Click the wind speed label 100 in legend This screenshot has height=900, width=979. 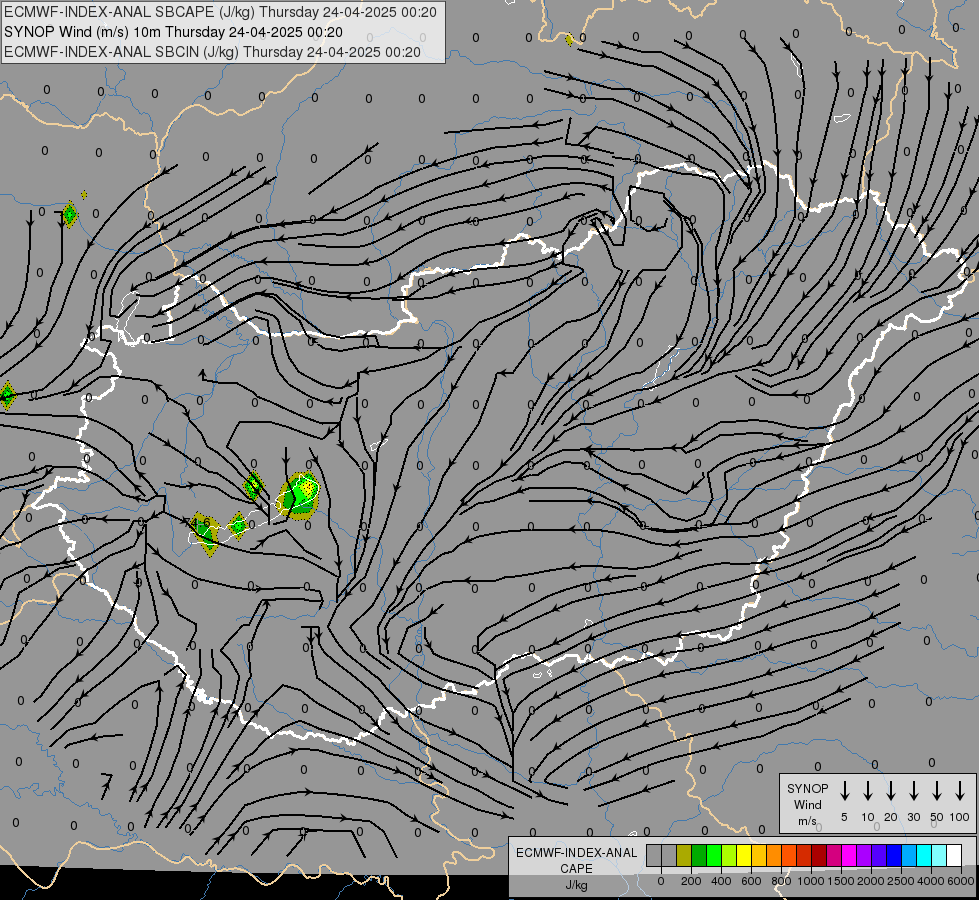(x=960, y=817)
